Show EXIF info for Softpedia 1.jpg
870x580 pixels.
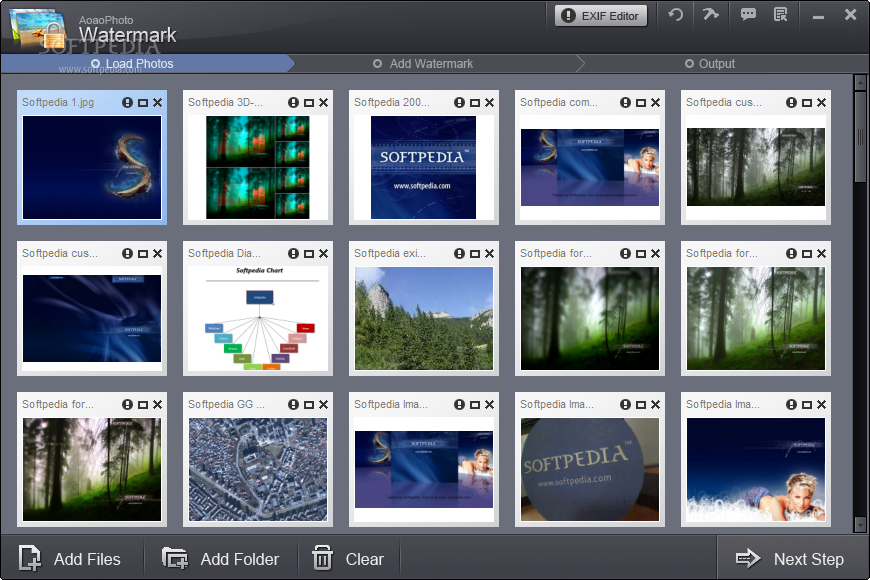point(128,103)
